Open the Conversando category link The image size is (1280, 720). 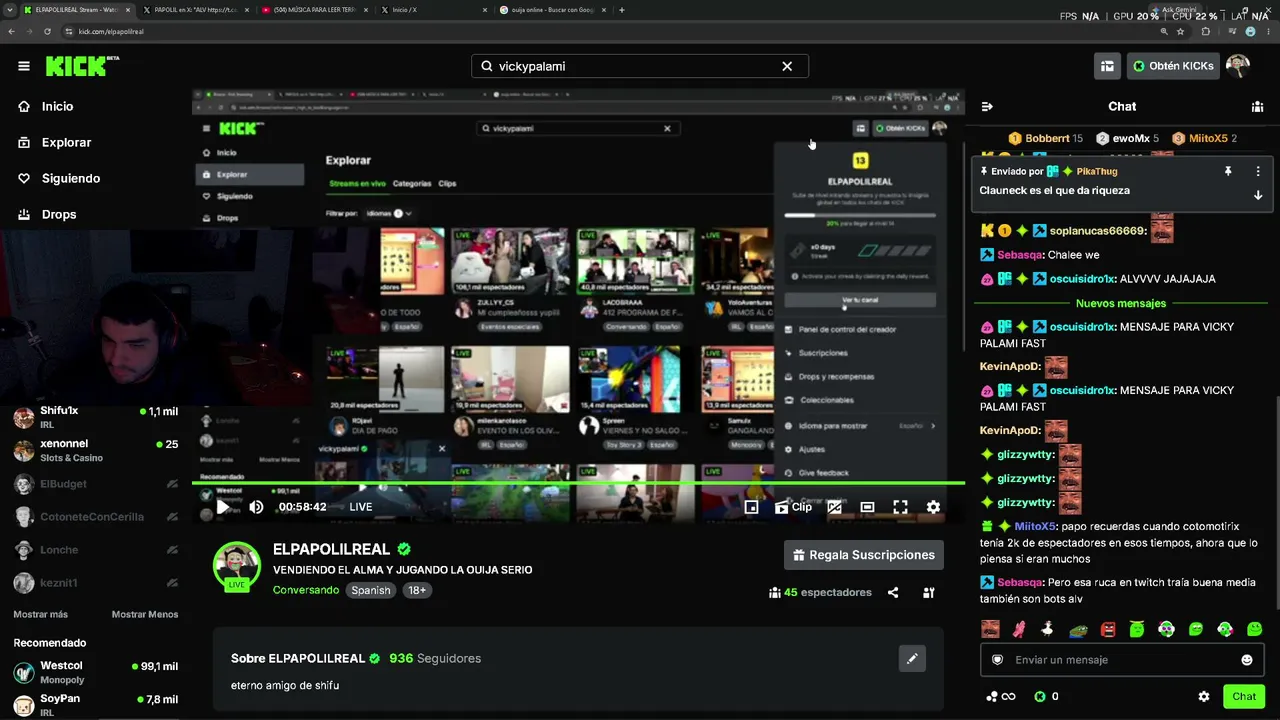click(x=306, y=590)
